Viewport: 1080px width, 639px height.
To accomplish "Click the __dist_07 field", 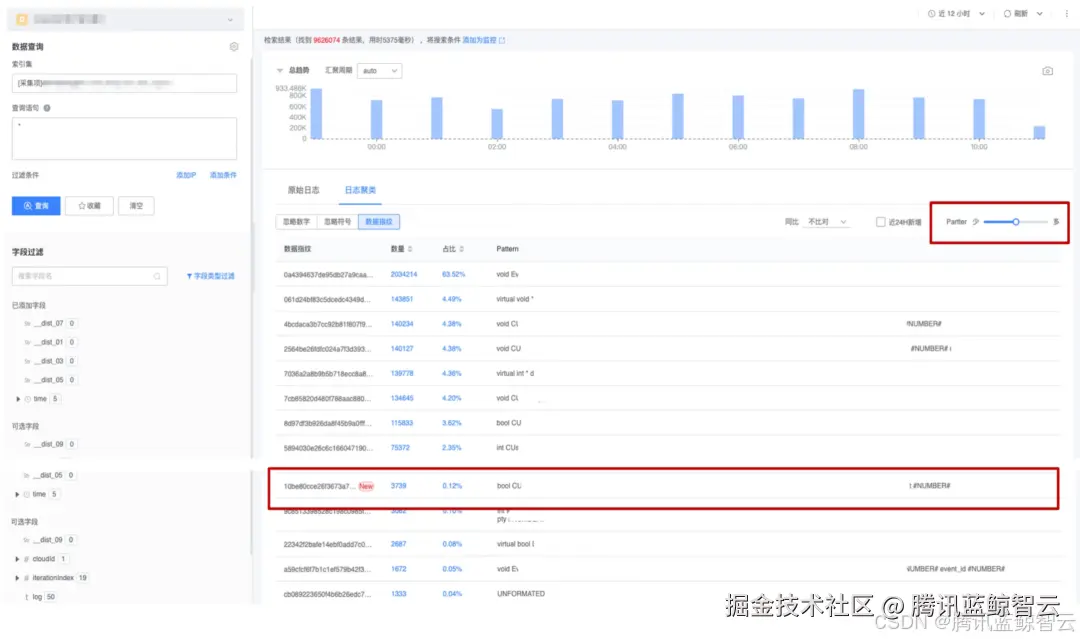I will 49,324.
